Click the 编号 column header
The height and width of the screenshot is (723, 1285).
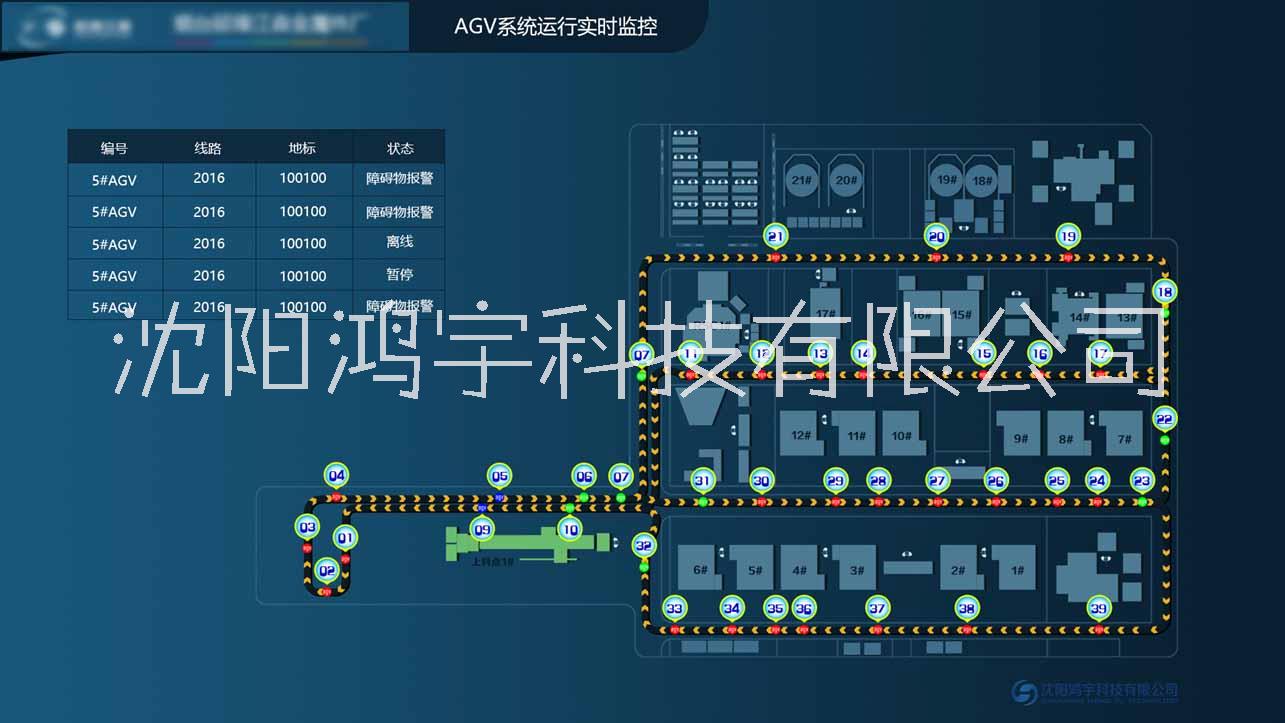tap(115, 147)
